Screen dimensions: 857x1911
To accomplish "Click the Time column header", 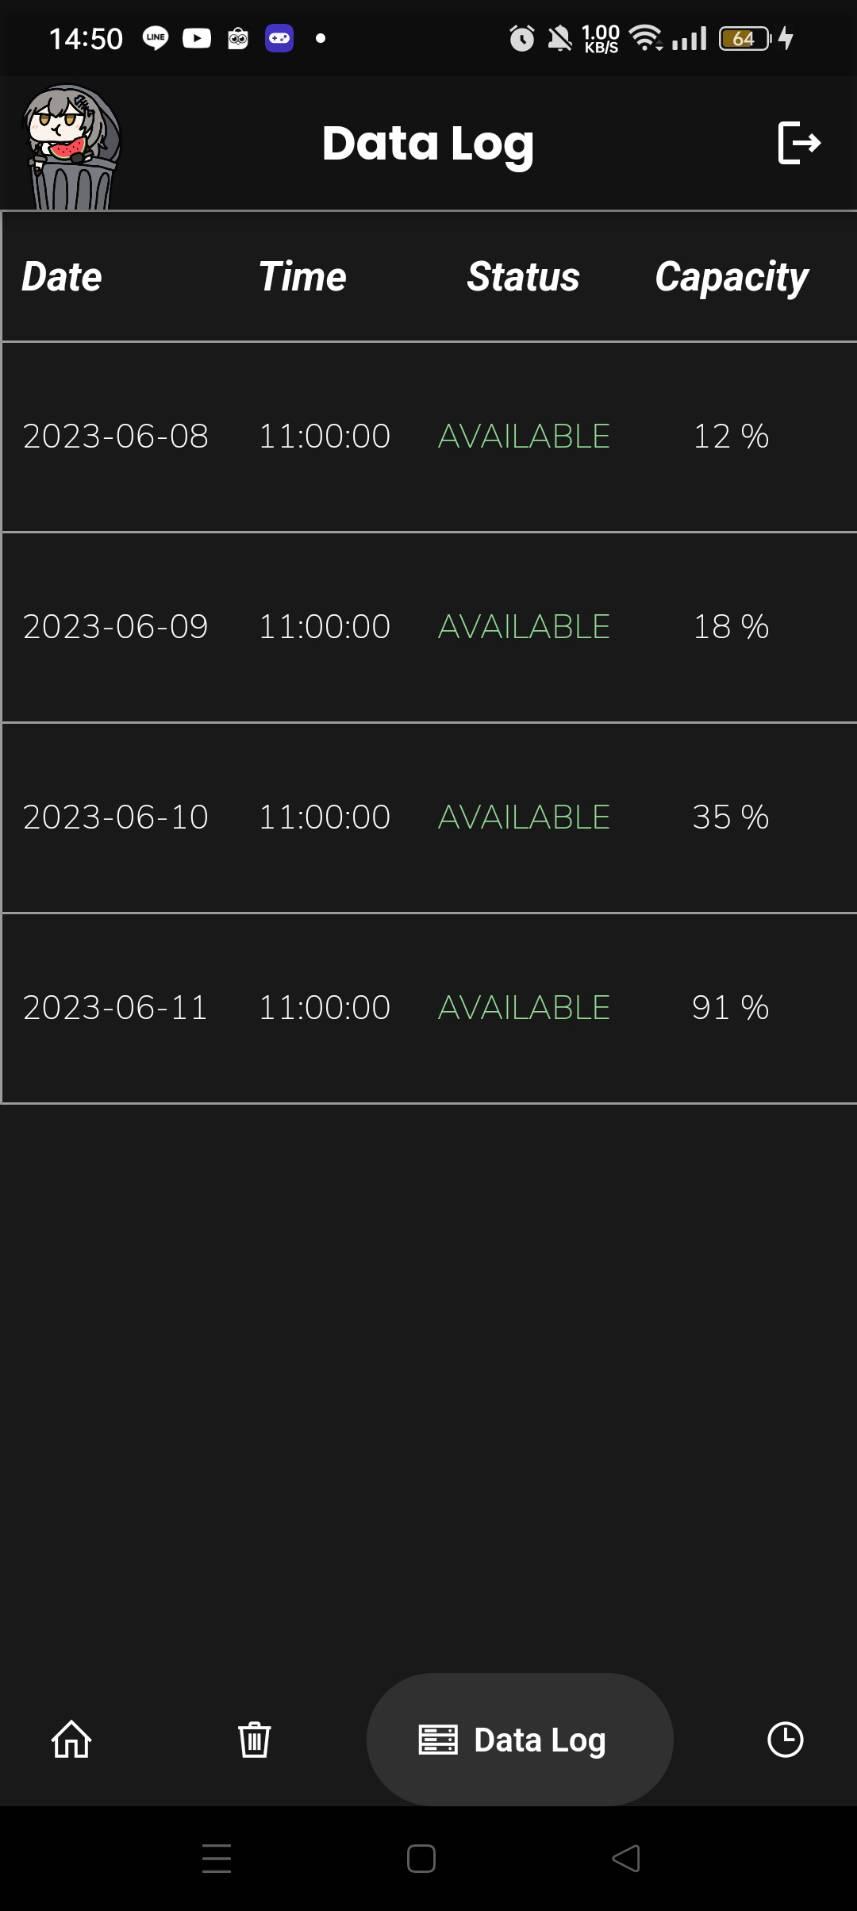I will (x=302, y=277).
